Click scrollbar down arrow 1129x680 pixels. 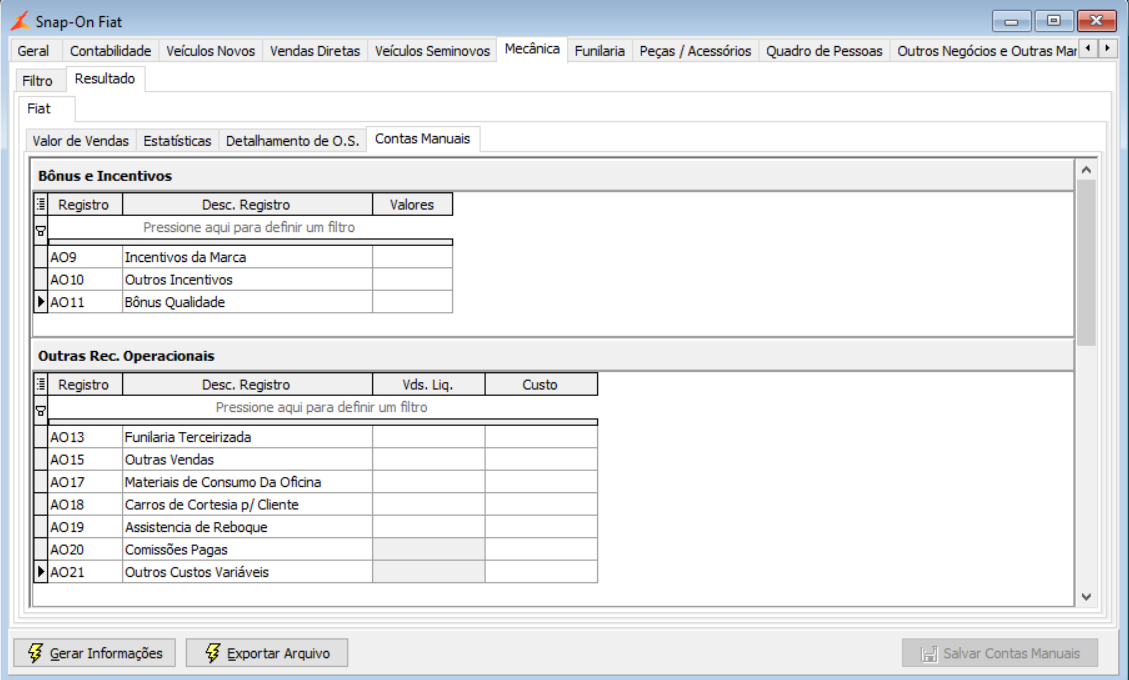1087,596
